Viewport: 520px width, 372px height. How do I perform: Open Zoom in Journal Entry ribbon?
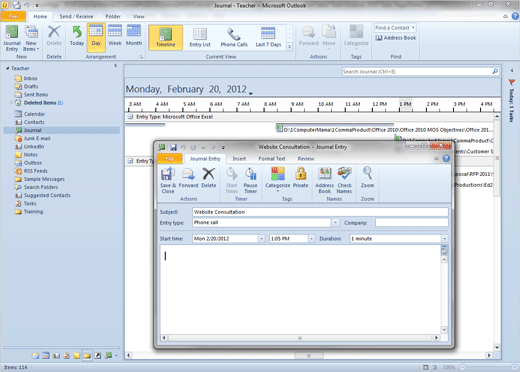tap(367, 178)
